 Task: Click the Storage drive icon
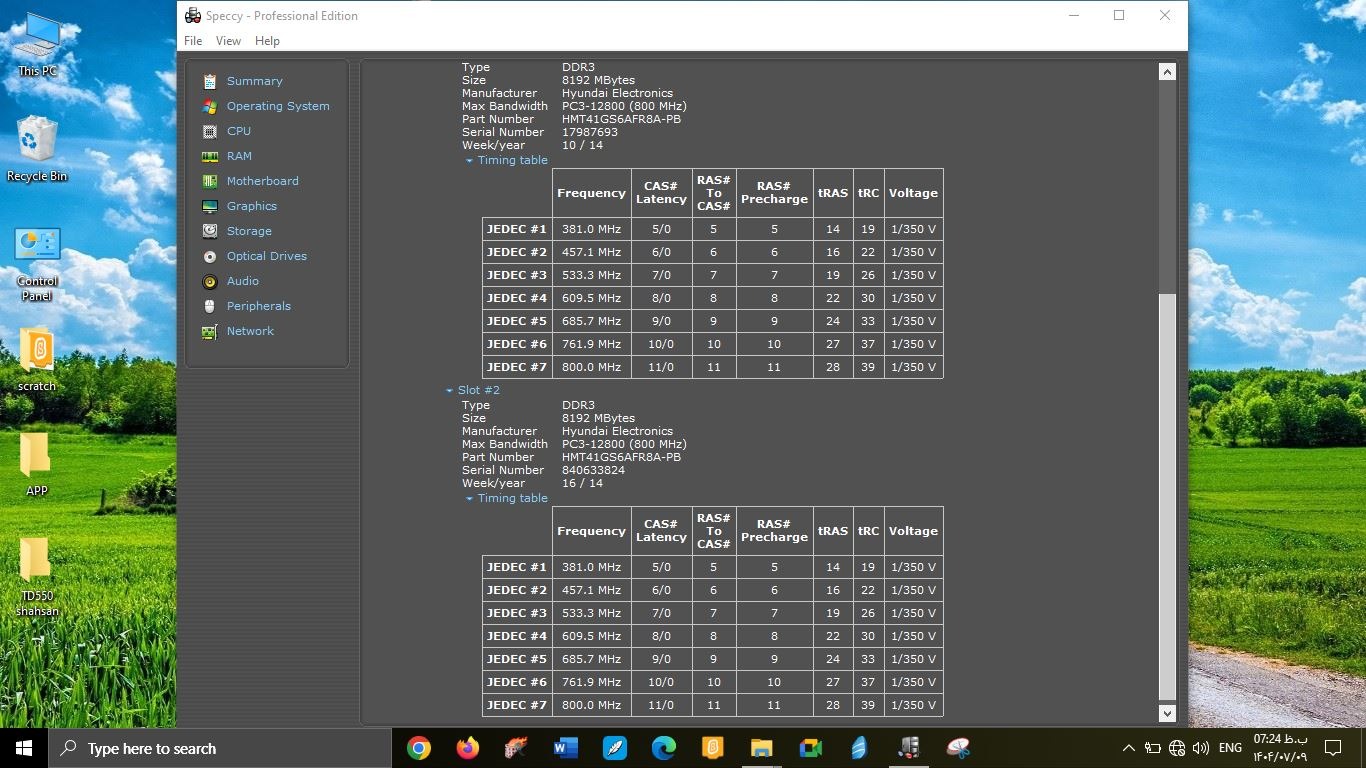[x=210, y=231]
